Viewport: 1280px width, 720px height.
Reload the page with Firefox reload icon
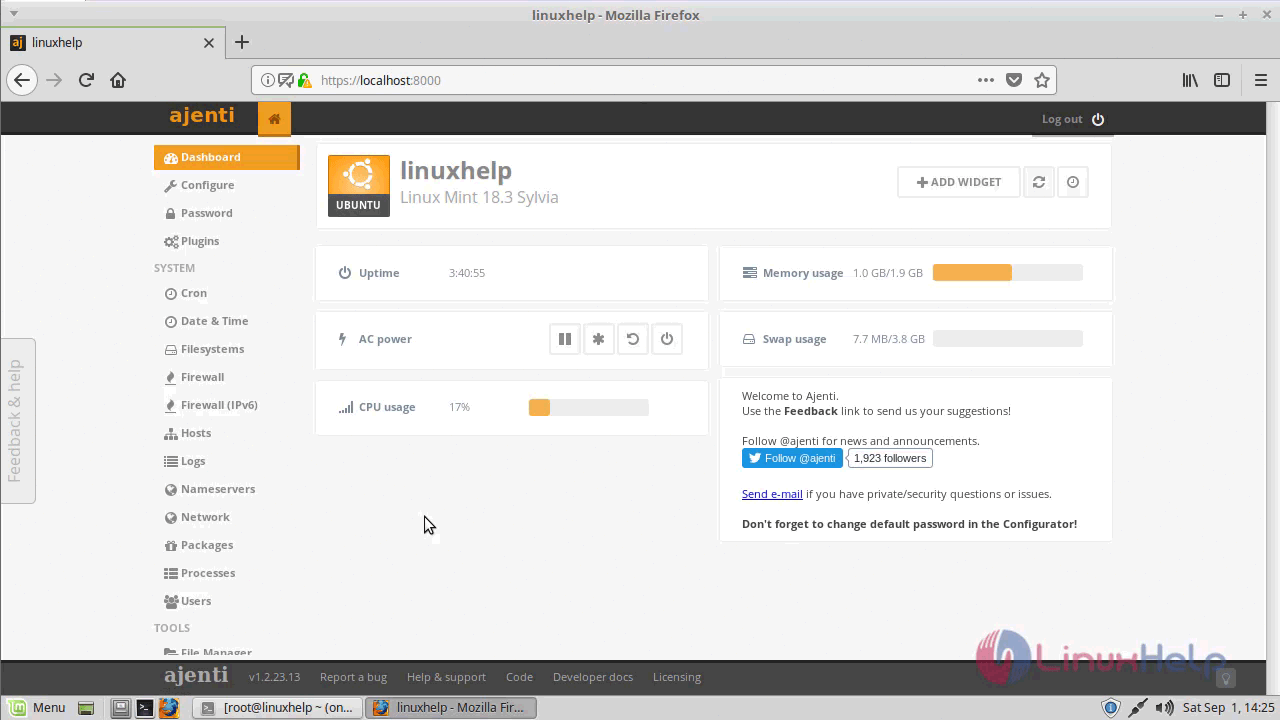(86, 80)
